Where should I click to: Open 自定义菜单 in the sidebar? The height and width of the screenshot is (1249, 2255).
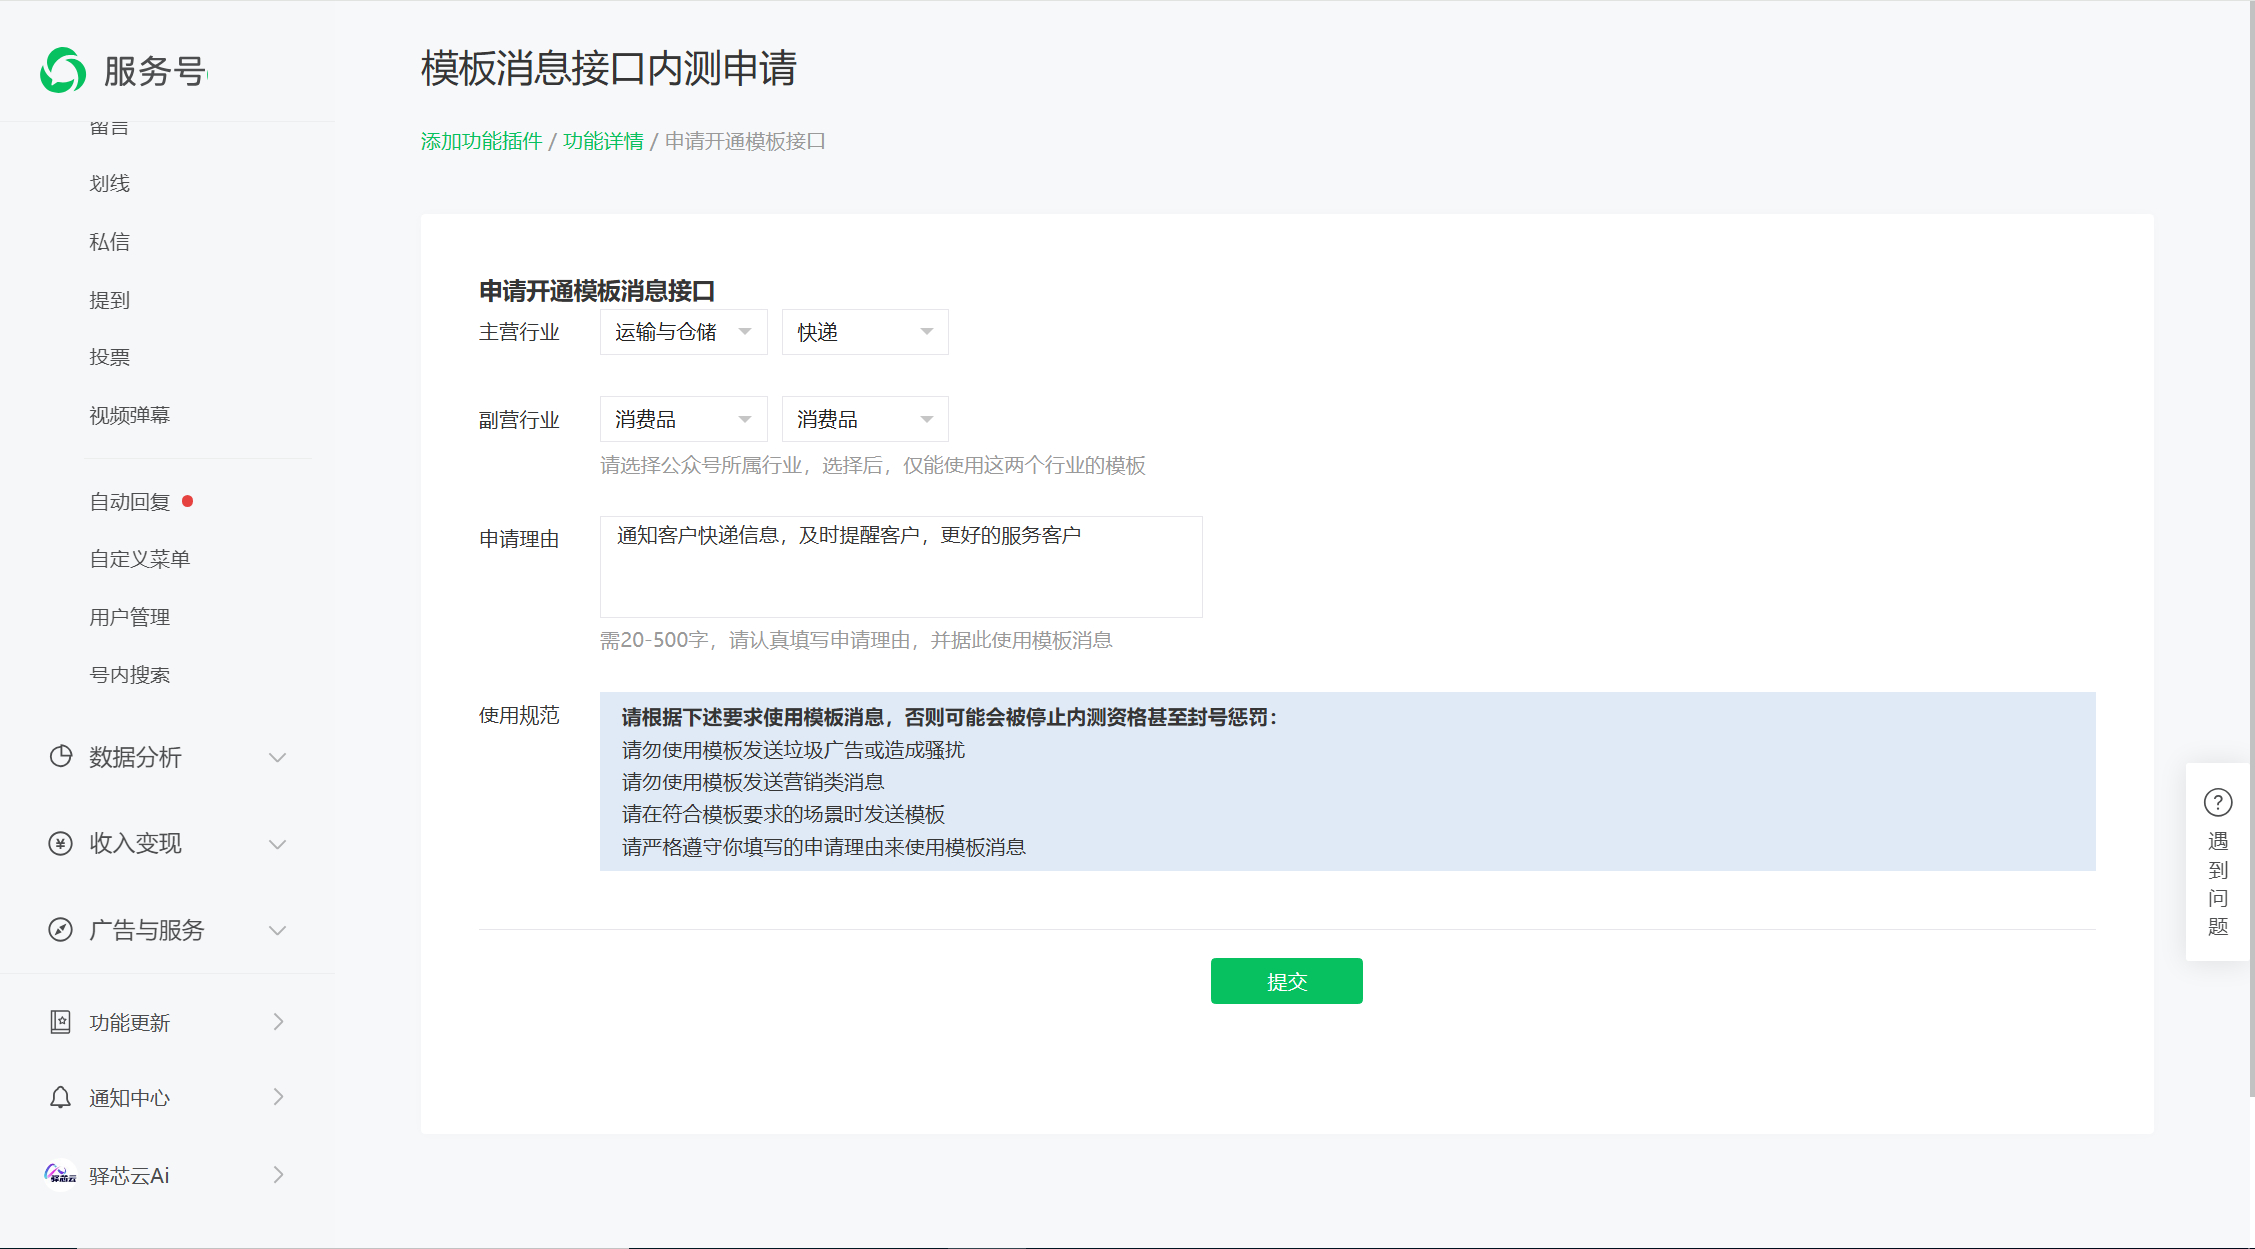coord(139,559)
